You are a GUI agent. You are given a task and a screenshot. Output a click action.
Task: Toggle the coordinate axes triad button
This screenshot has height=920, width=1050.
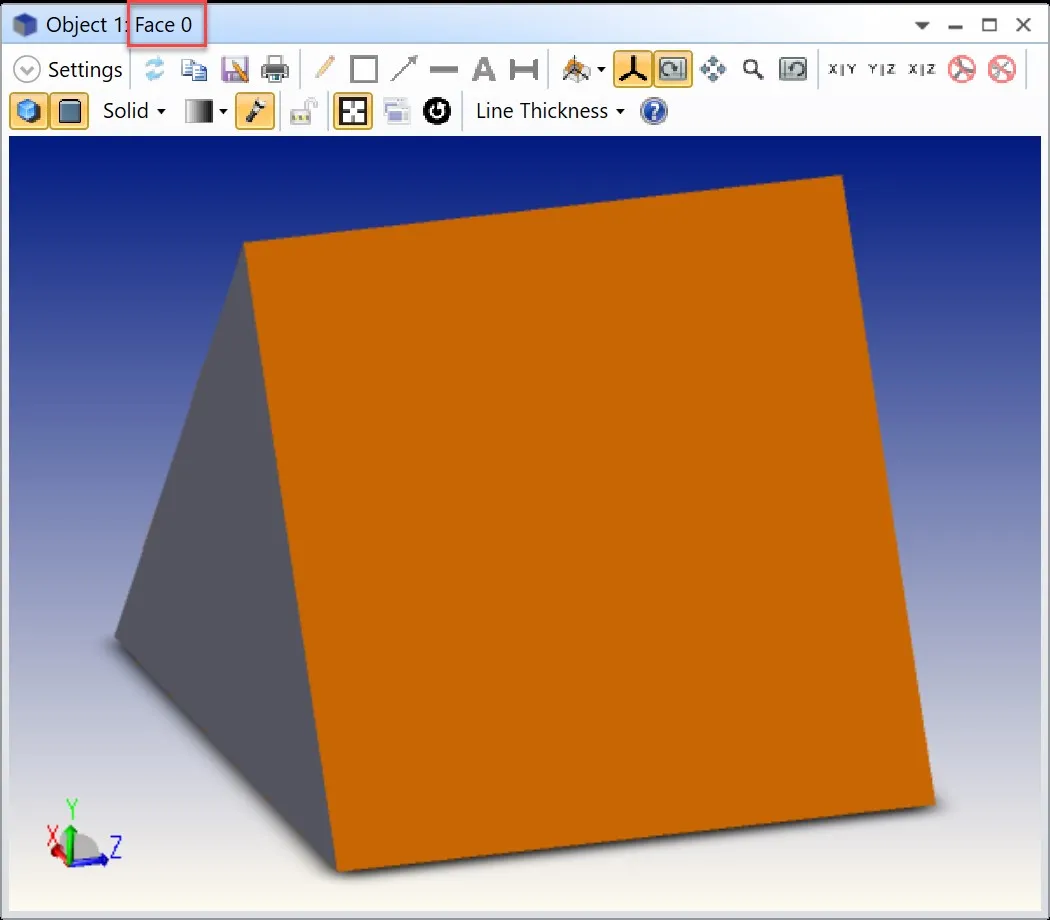point(632,69)
